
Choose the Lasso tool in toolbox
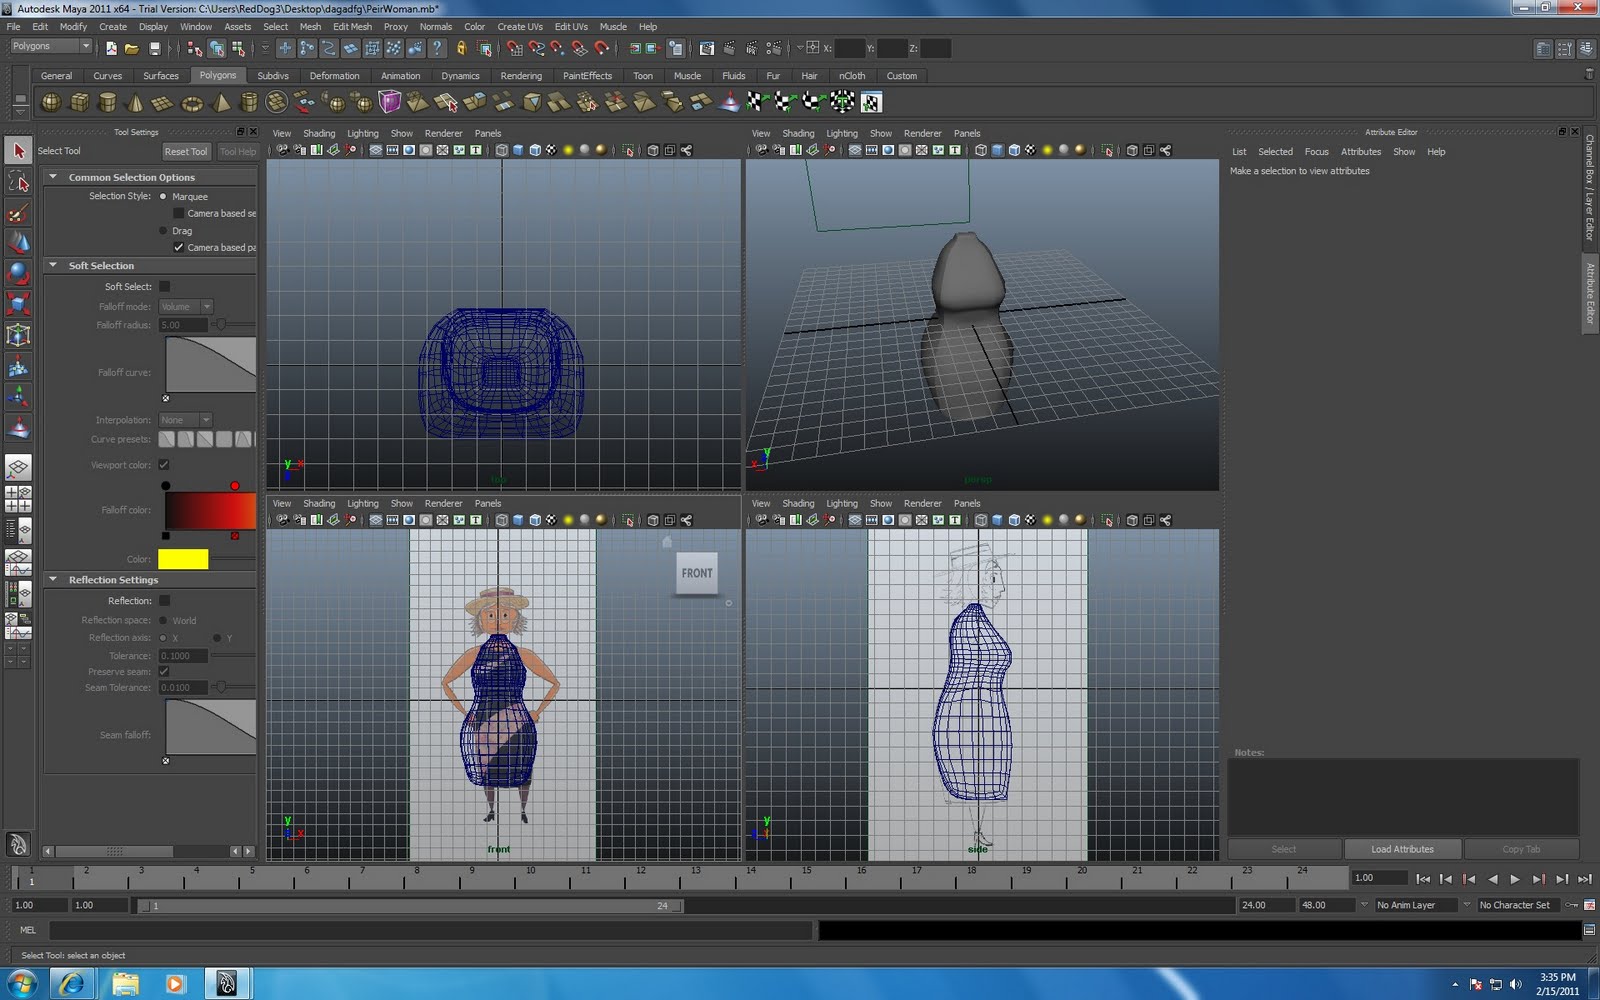click(x=18, y=181)
